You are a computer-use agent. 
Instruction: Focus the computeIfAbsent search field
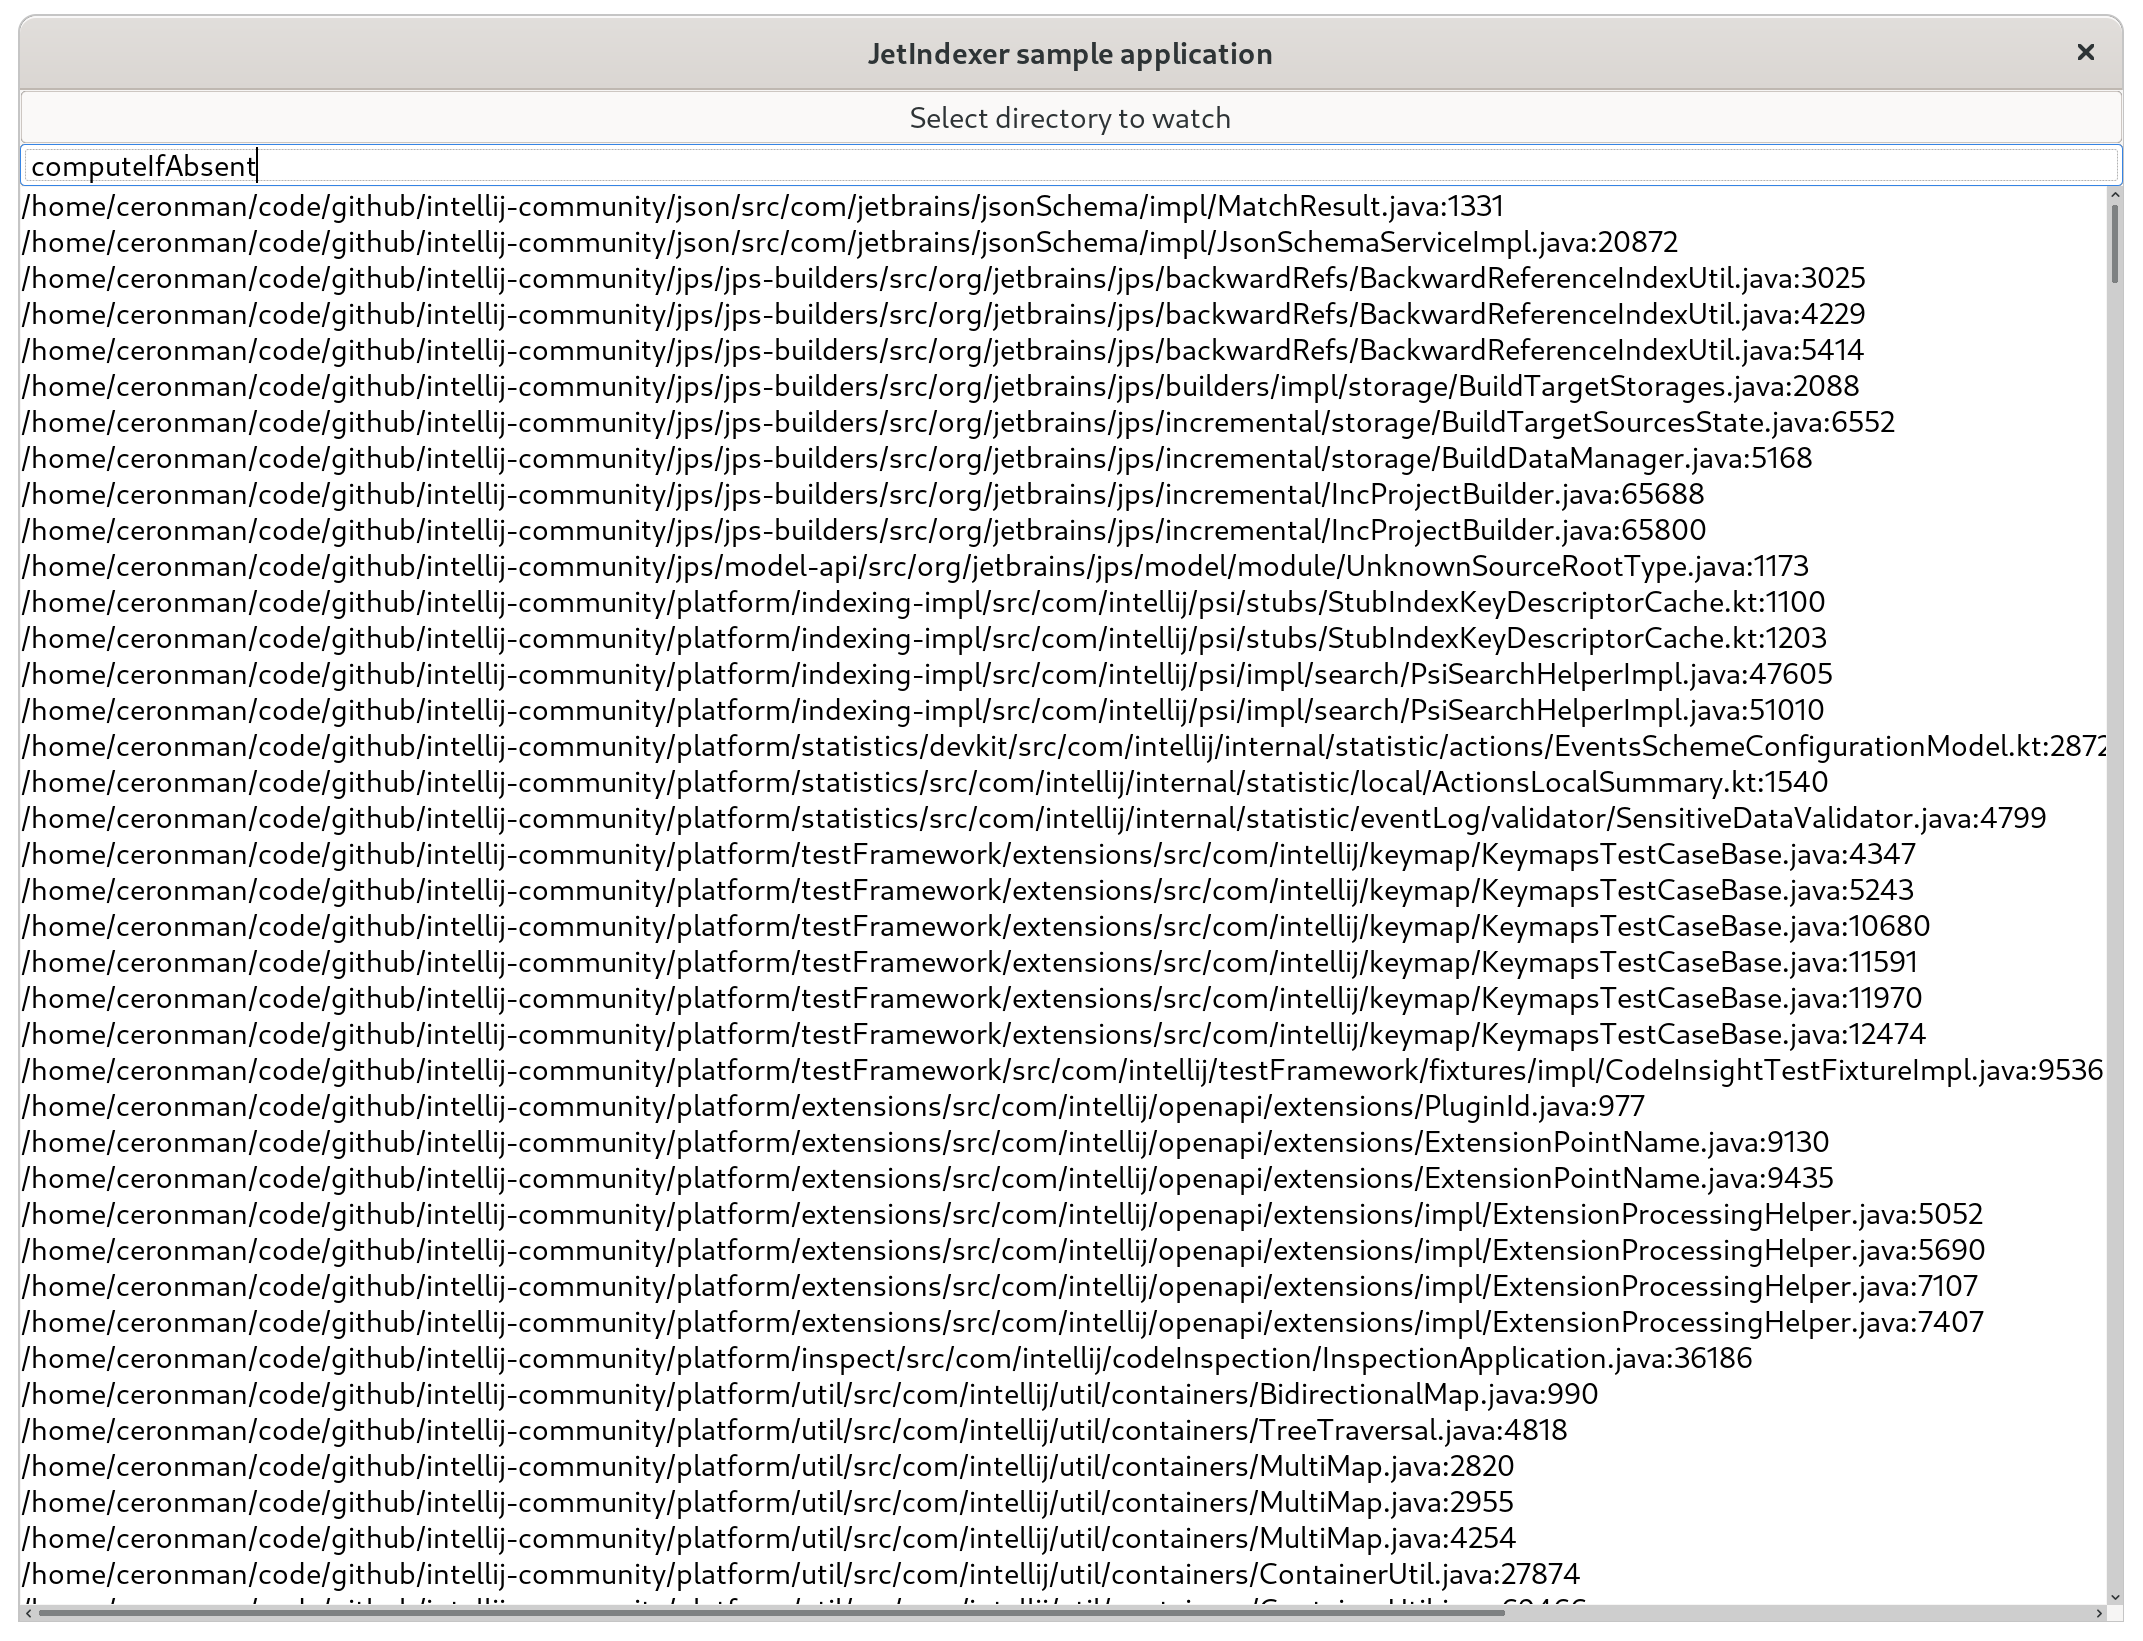tap(1070, 166)
